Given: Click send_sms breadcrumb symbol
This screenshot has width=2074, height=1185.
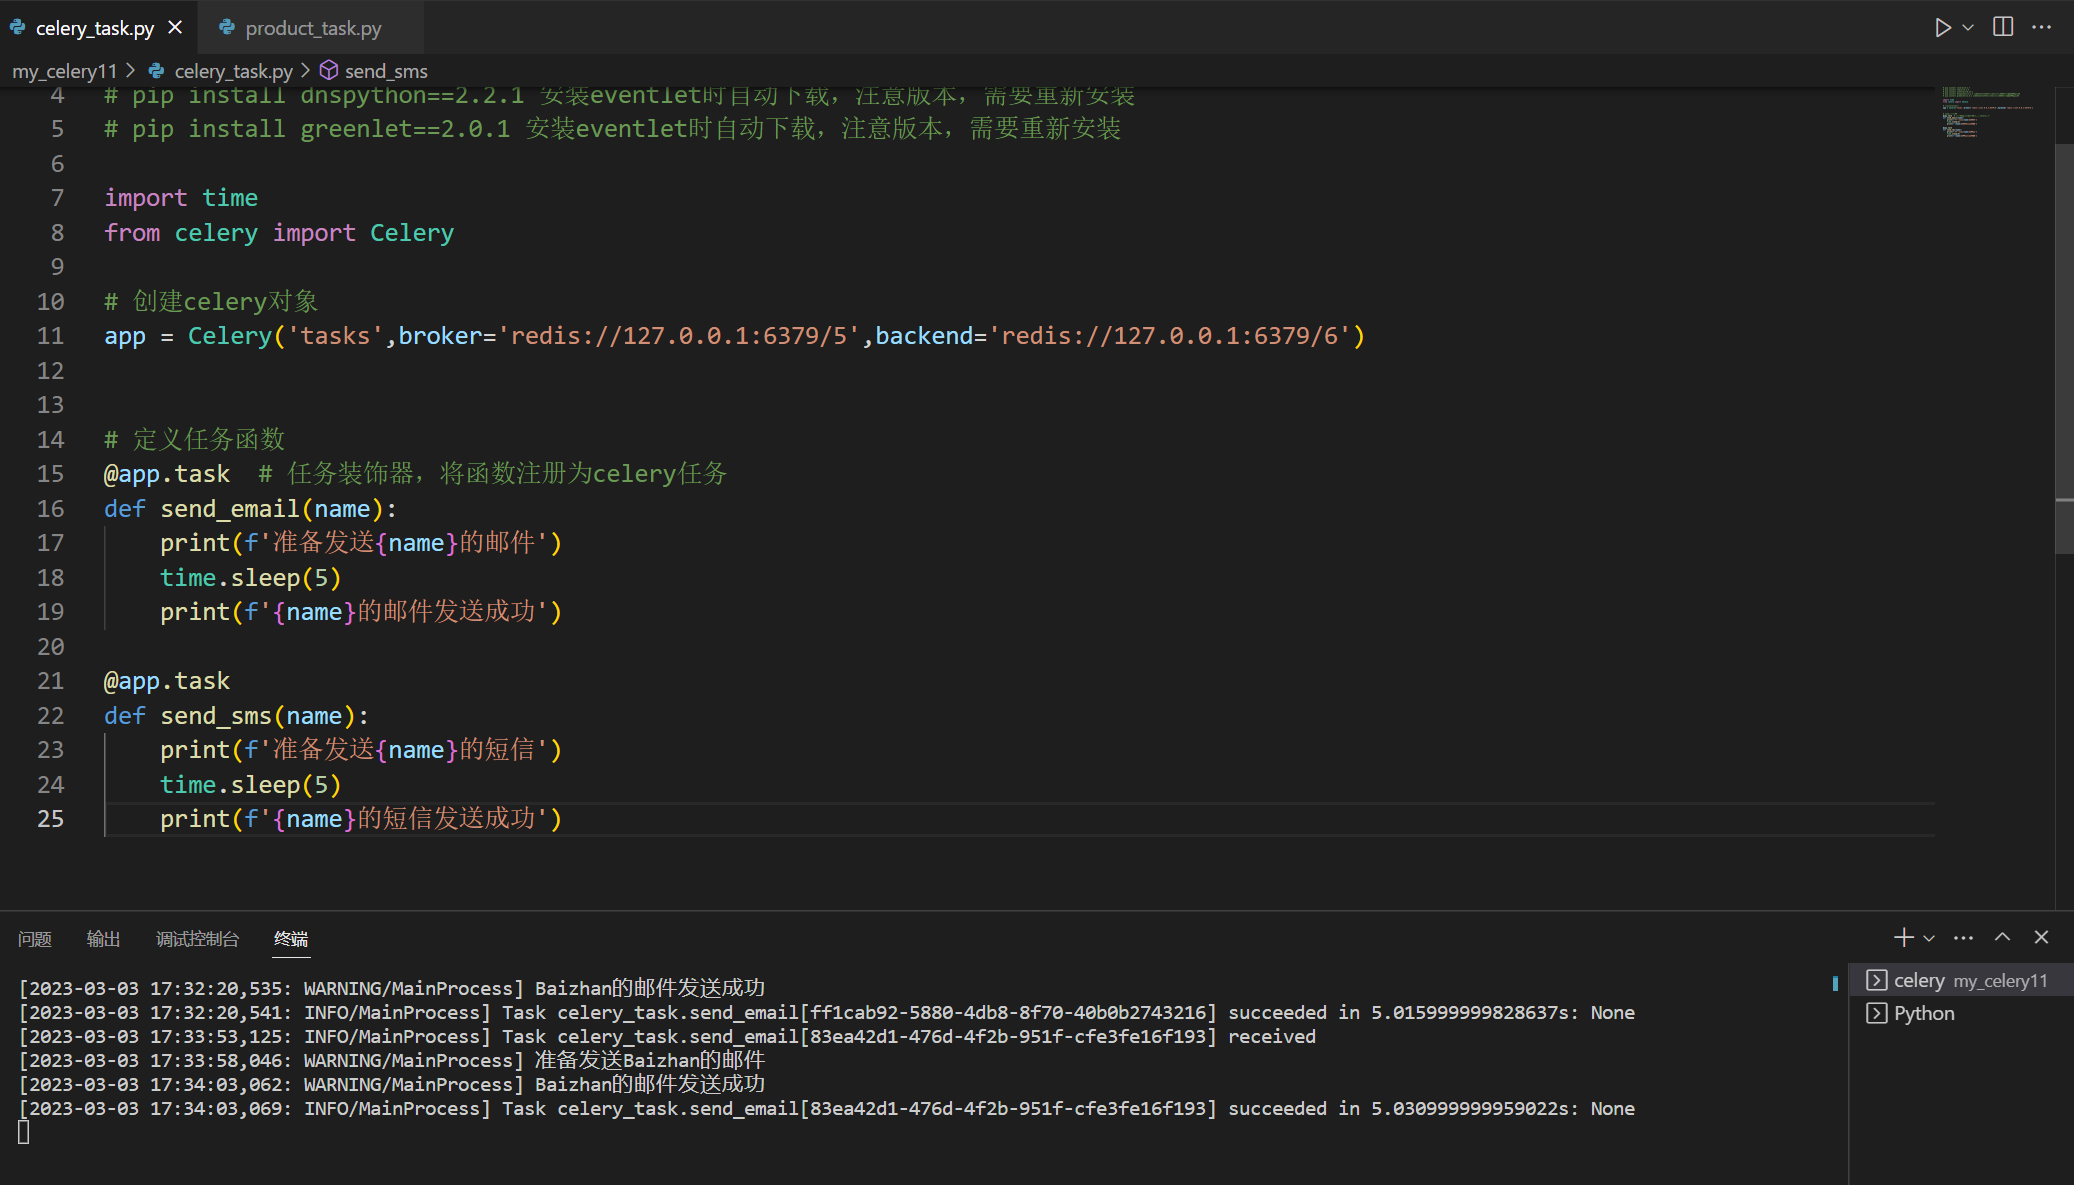Looking at the screenshot, I should point(386,71).
